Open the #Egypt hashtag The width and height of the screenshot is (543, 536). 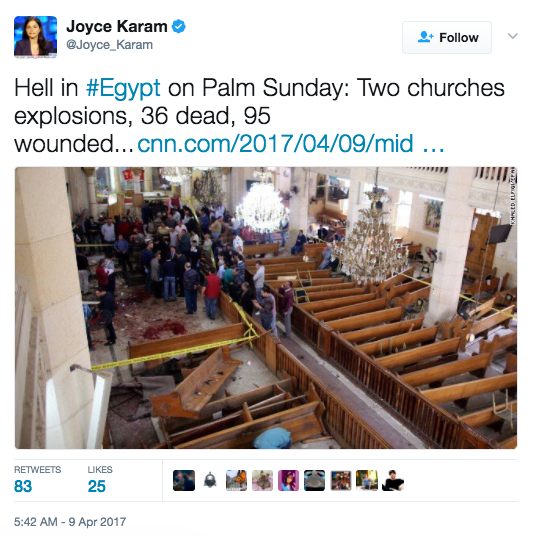[123, 89]
